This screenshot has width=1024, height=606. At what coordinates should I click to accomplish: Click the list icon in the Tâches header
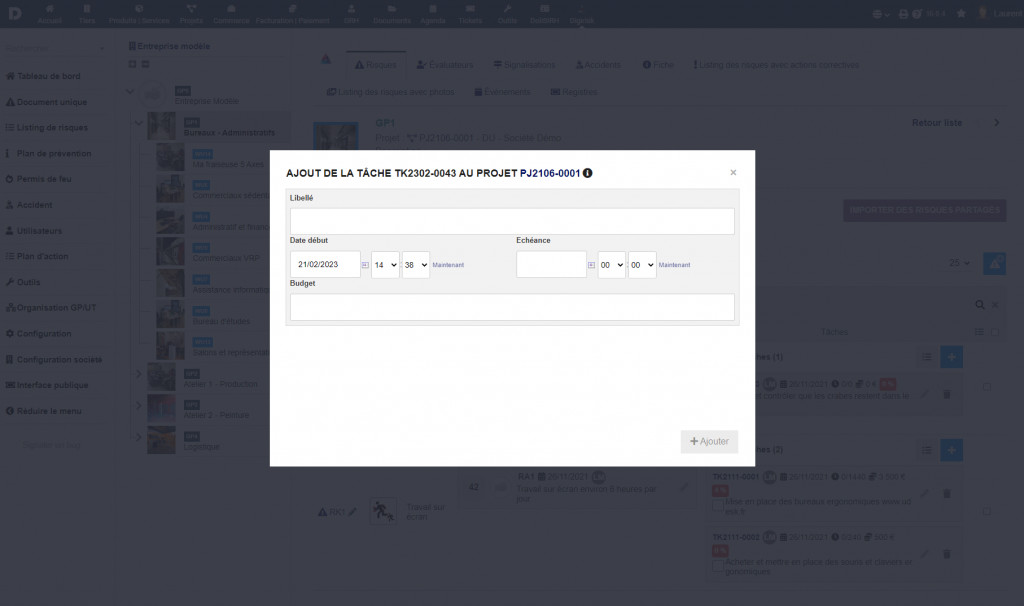tap(979, 332)
